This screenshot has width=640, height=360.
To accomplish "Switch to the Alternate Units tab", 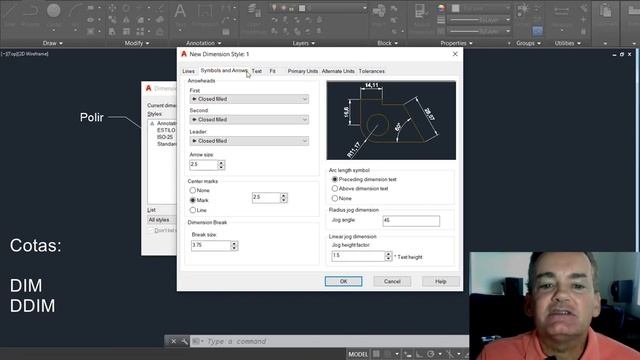I will pyautogui.click(x=338, y=71).
